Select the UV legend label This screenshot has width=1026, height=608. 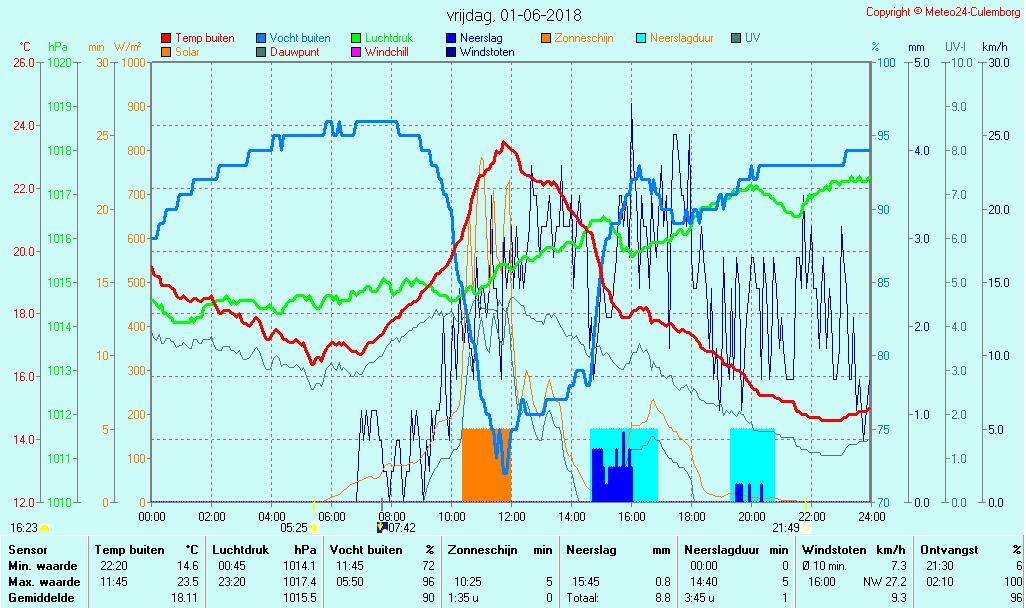coord(752,38)
